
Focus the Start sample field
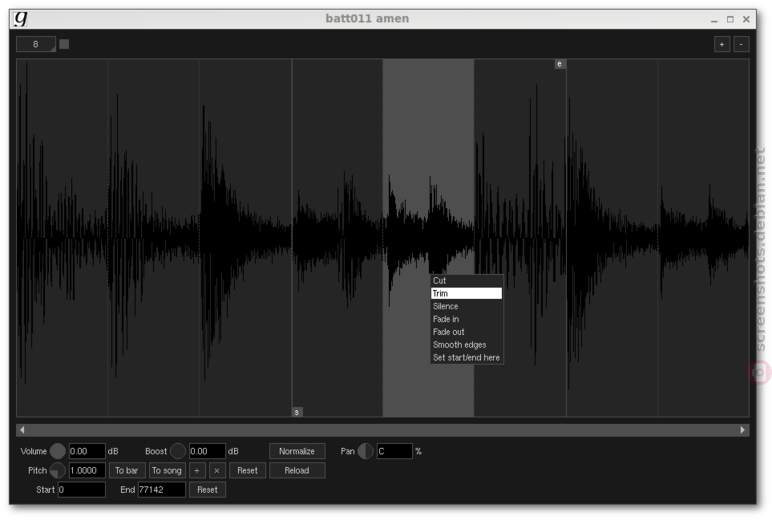(81, 489)
